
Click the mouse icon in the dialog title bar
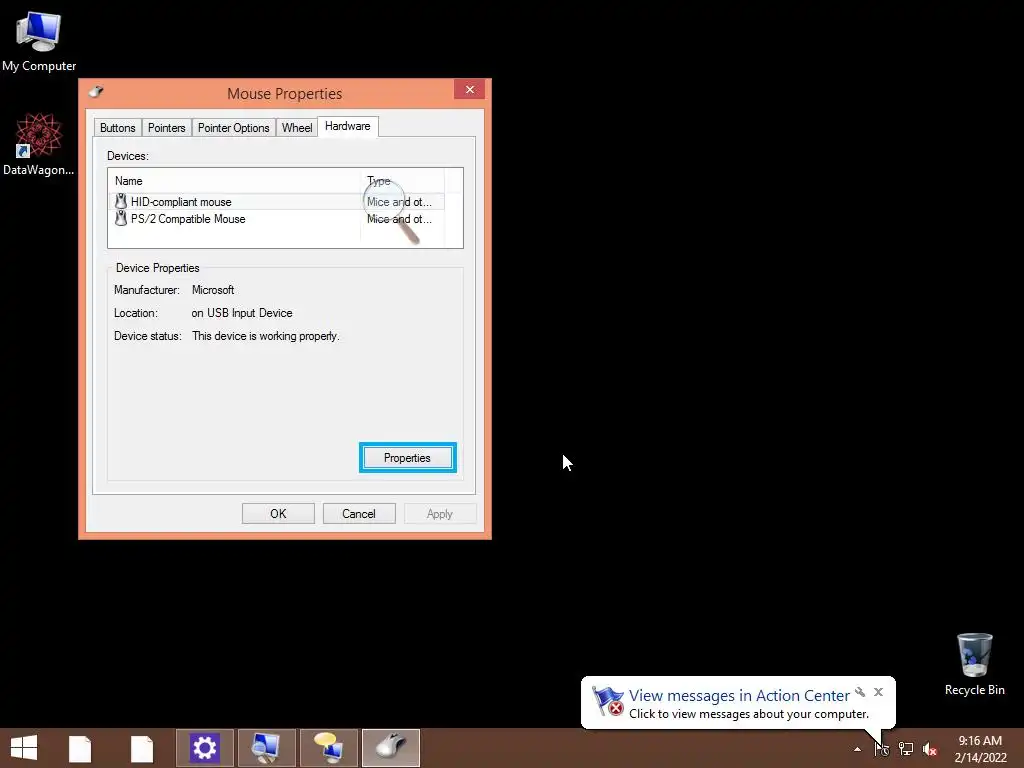pos(96,91)
